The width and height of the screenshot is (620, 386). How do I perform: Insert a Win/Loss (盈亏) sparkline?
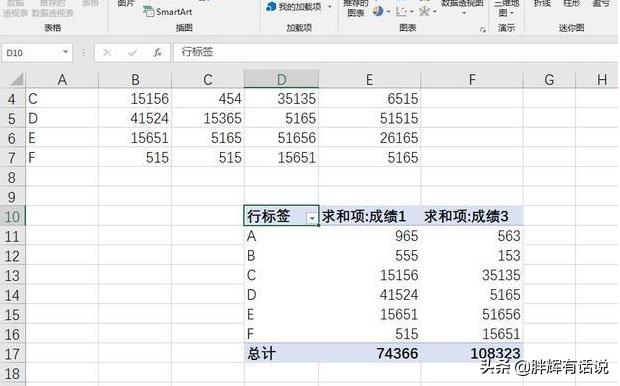pos(601,4)
